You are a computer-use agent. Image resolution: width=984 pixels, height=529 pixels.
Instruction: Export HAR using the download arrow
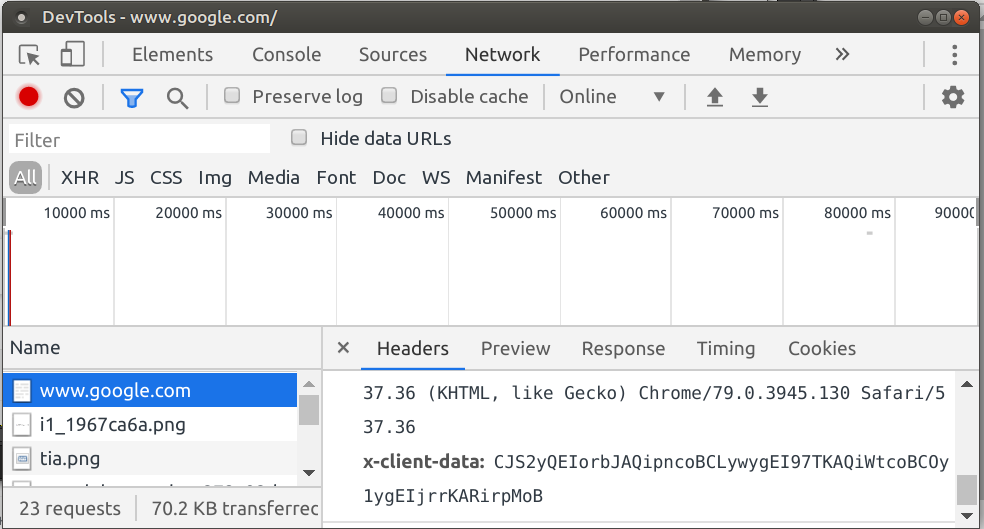point(760,97)
